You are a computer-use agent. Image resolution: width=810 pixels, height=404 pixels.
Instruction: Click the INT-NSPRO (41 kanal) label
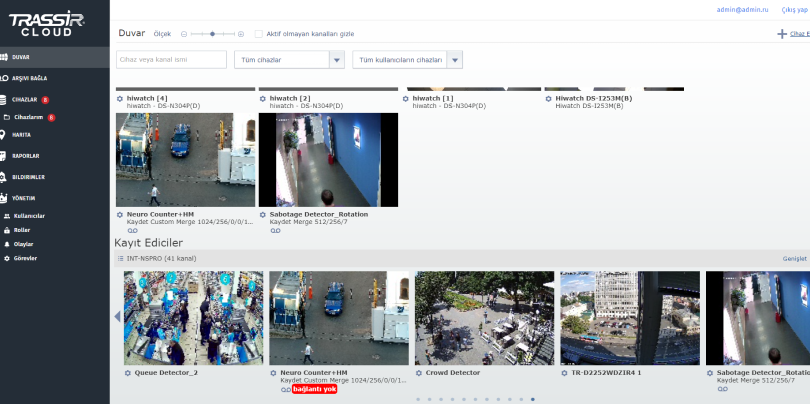(x=162, y=258)
